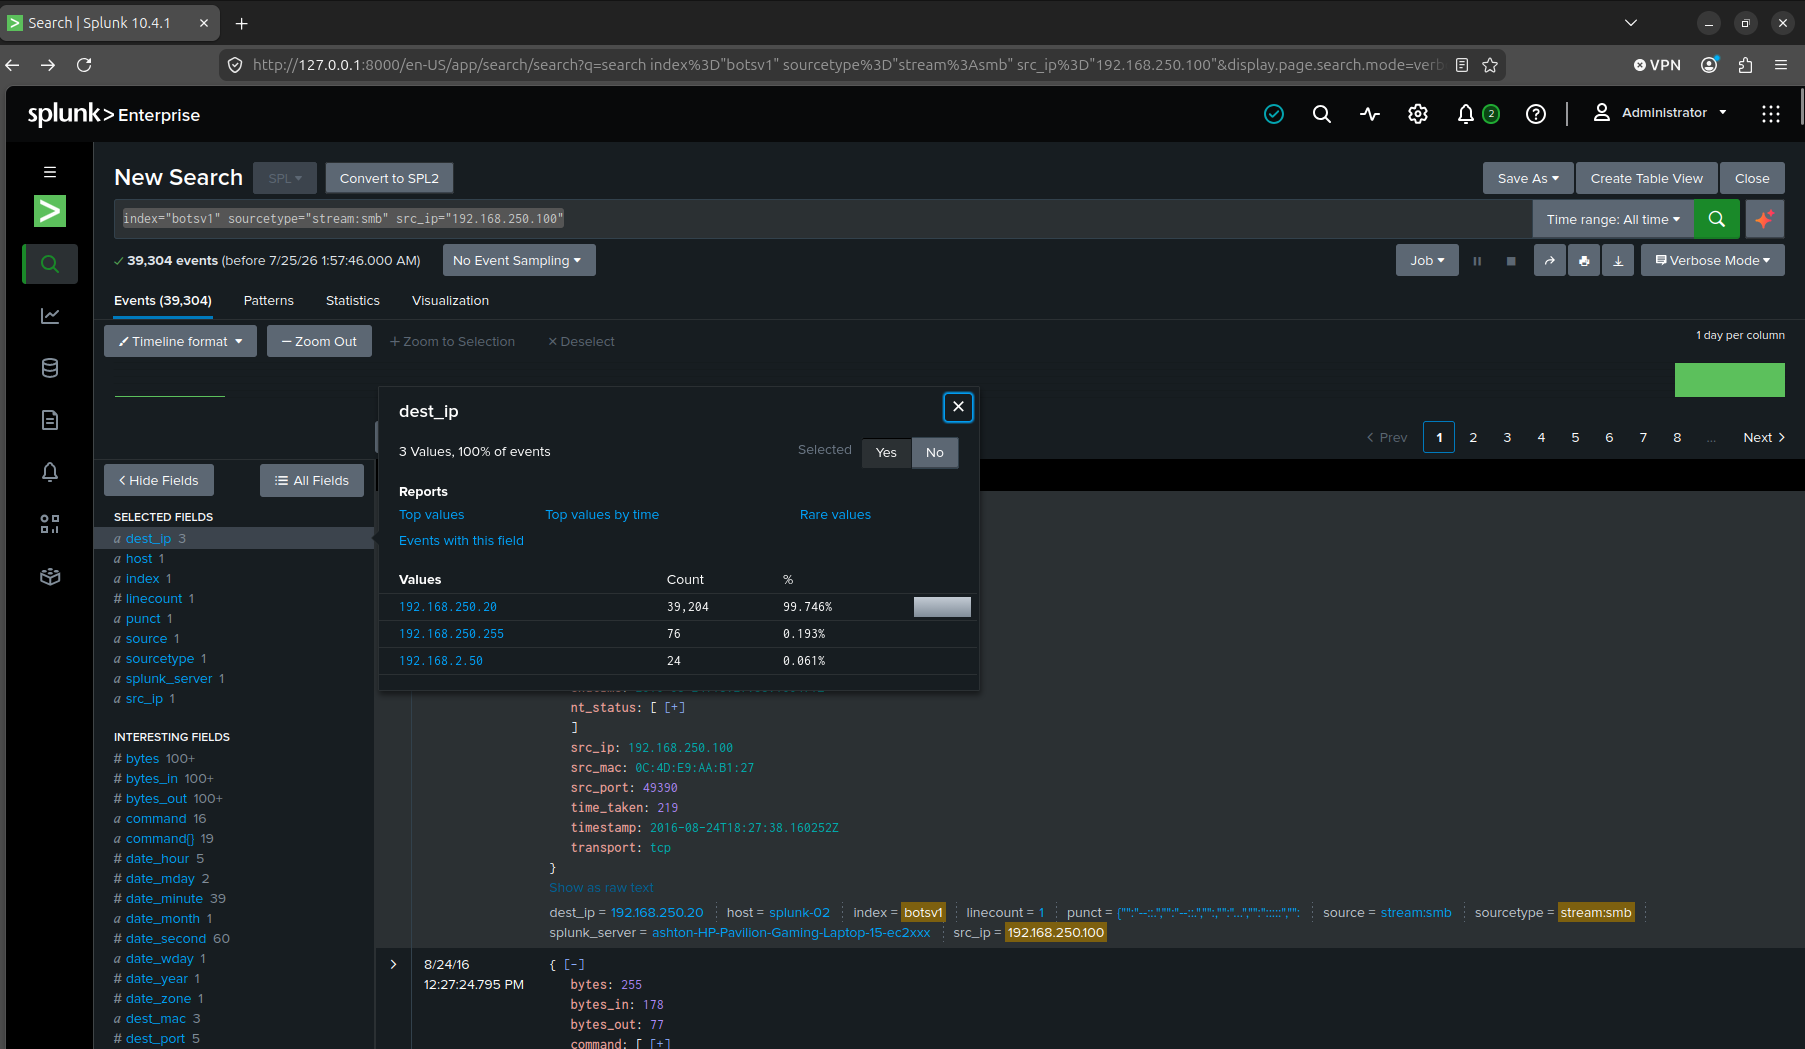
Task: Open a new browser tab
Action: 242,22
